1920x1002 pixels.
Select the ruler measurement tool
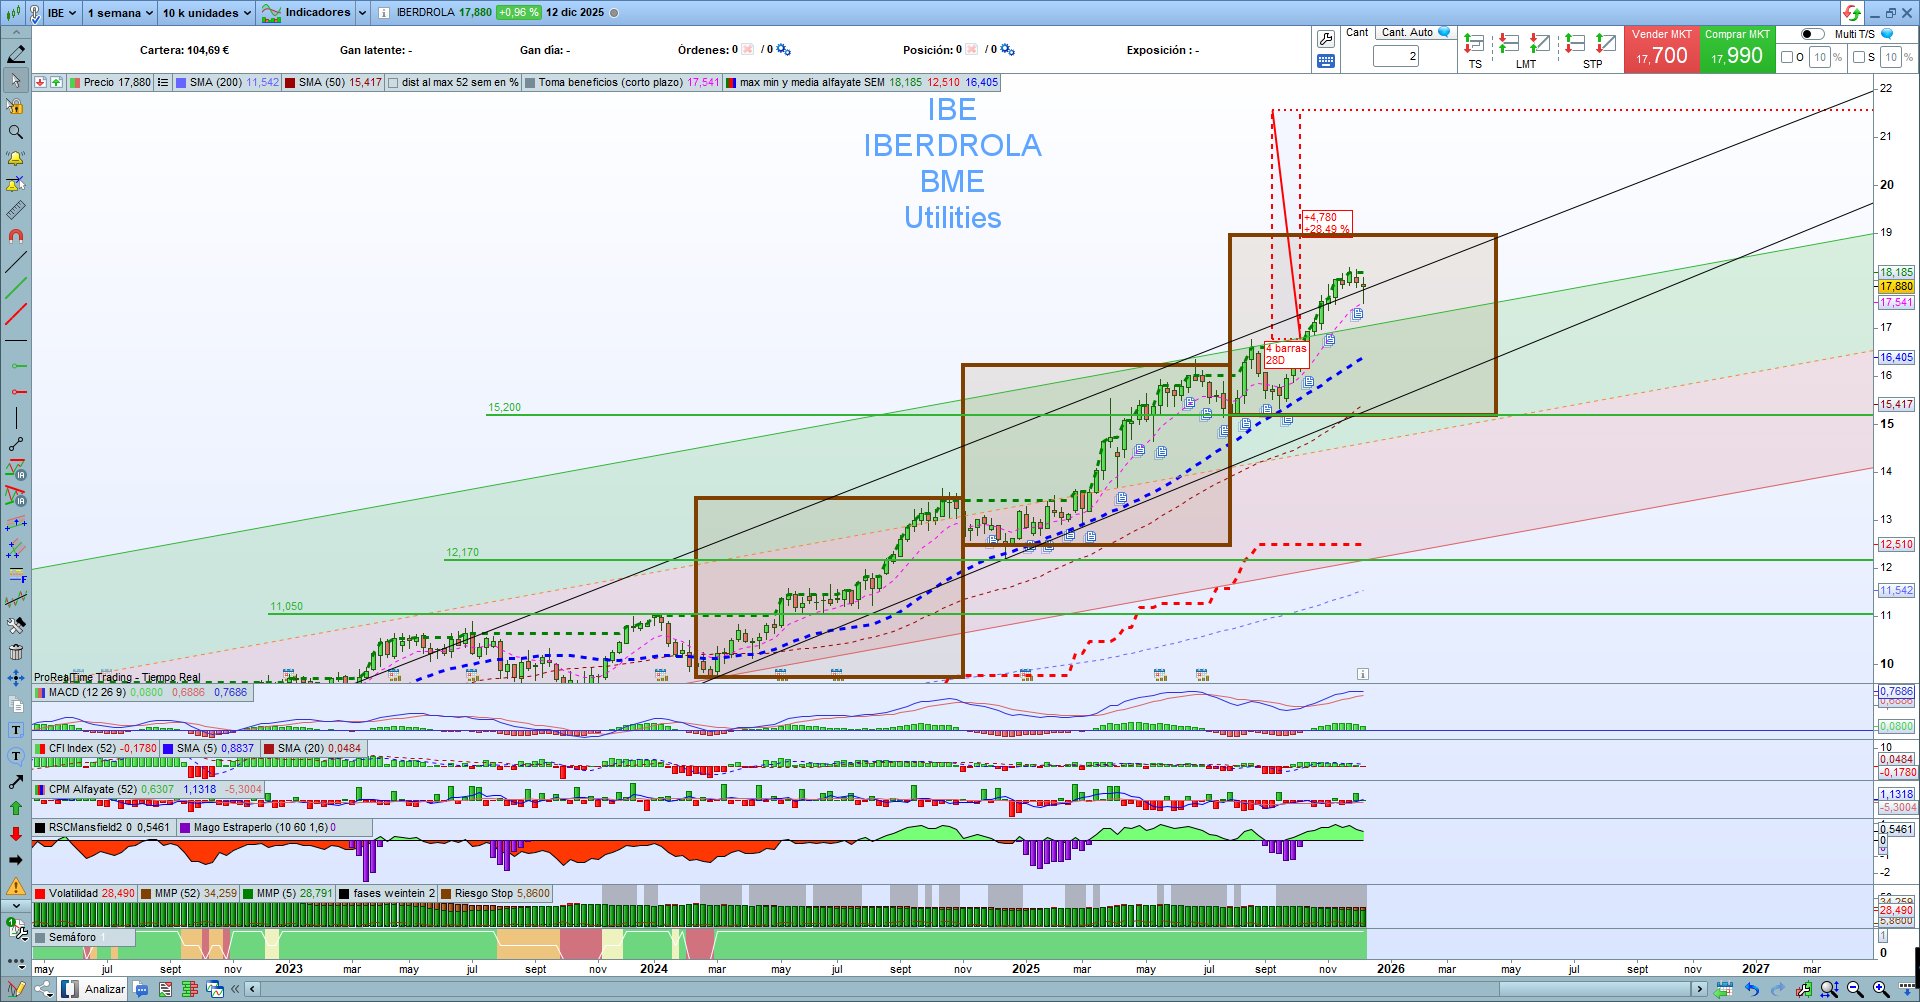click(16, 210)
